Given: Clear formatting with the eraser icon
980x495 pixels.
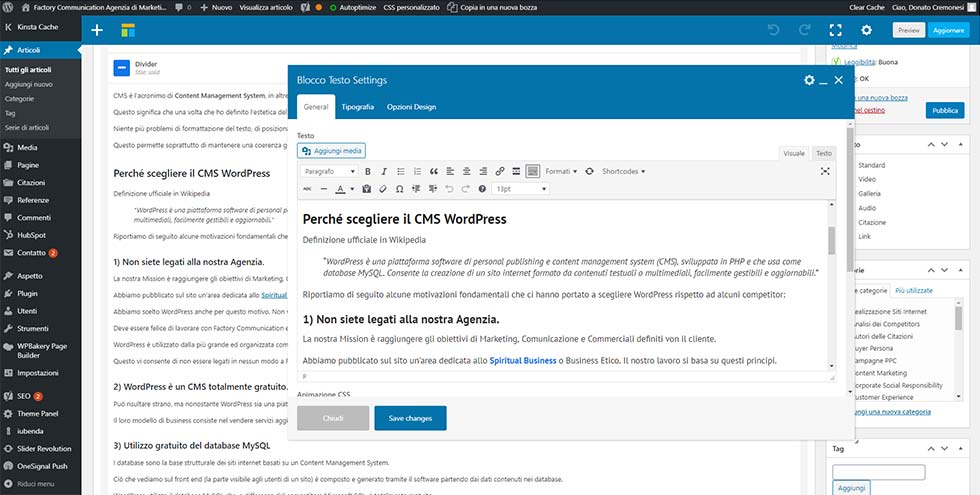Looking at the screenshot, I should pyautogui.click(x=383, y=189).
